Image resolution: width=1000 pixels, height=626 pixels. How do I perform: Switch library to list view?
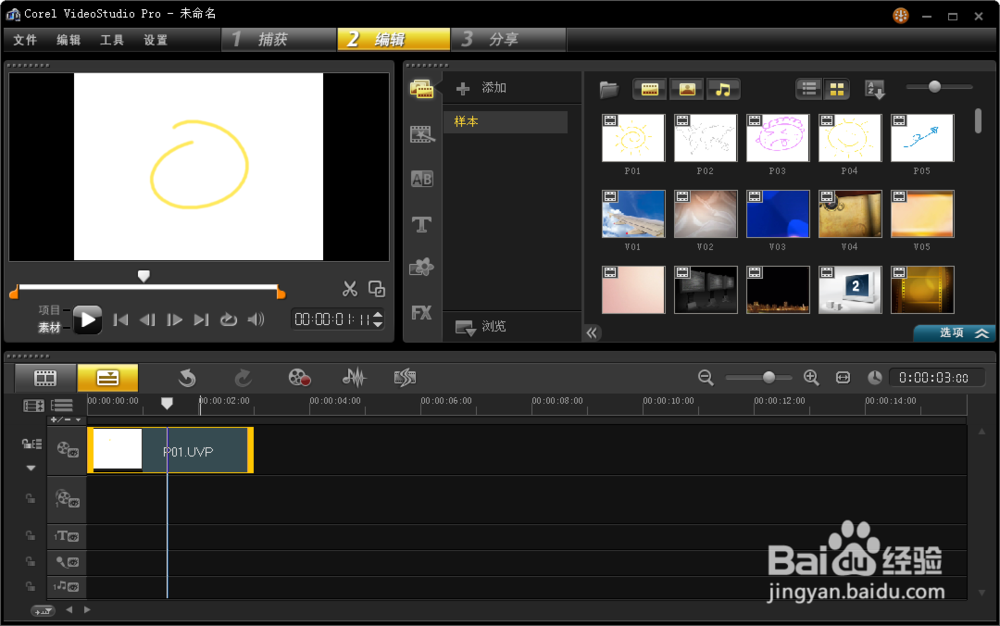pos(809,89)
